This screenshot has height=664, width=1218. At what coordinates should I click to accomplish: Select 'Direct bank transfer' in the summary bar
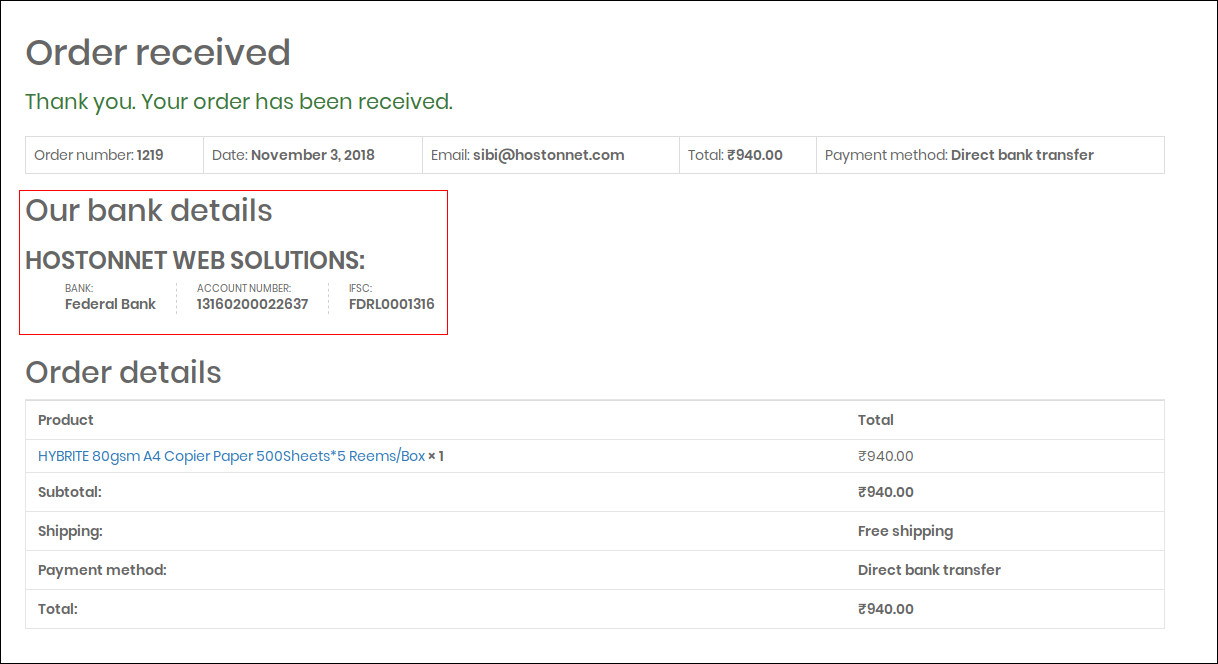(1022, 155)
